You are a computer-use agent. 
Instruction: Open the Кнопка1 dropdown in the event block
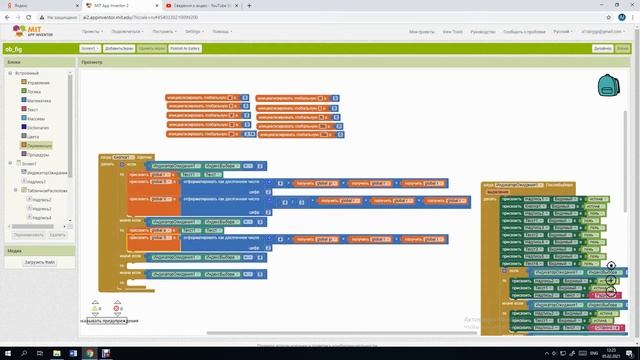tap(124, 157)
